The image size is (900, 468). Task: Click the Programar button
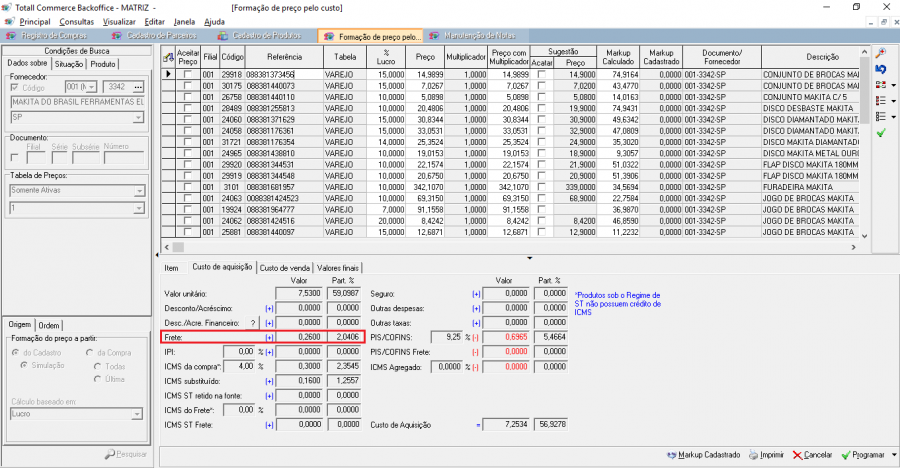(x=861, y=454)
